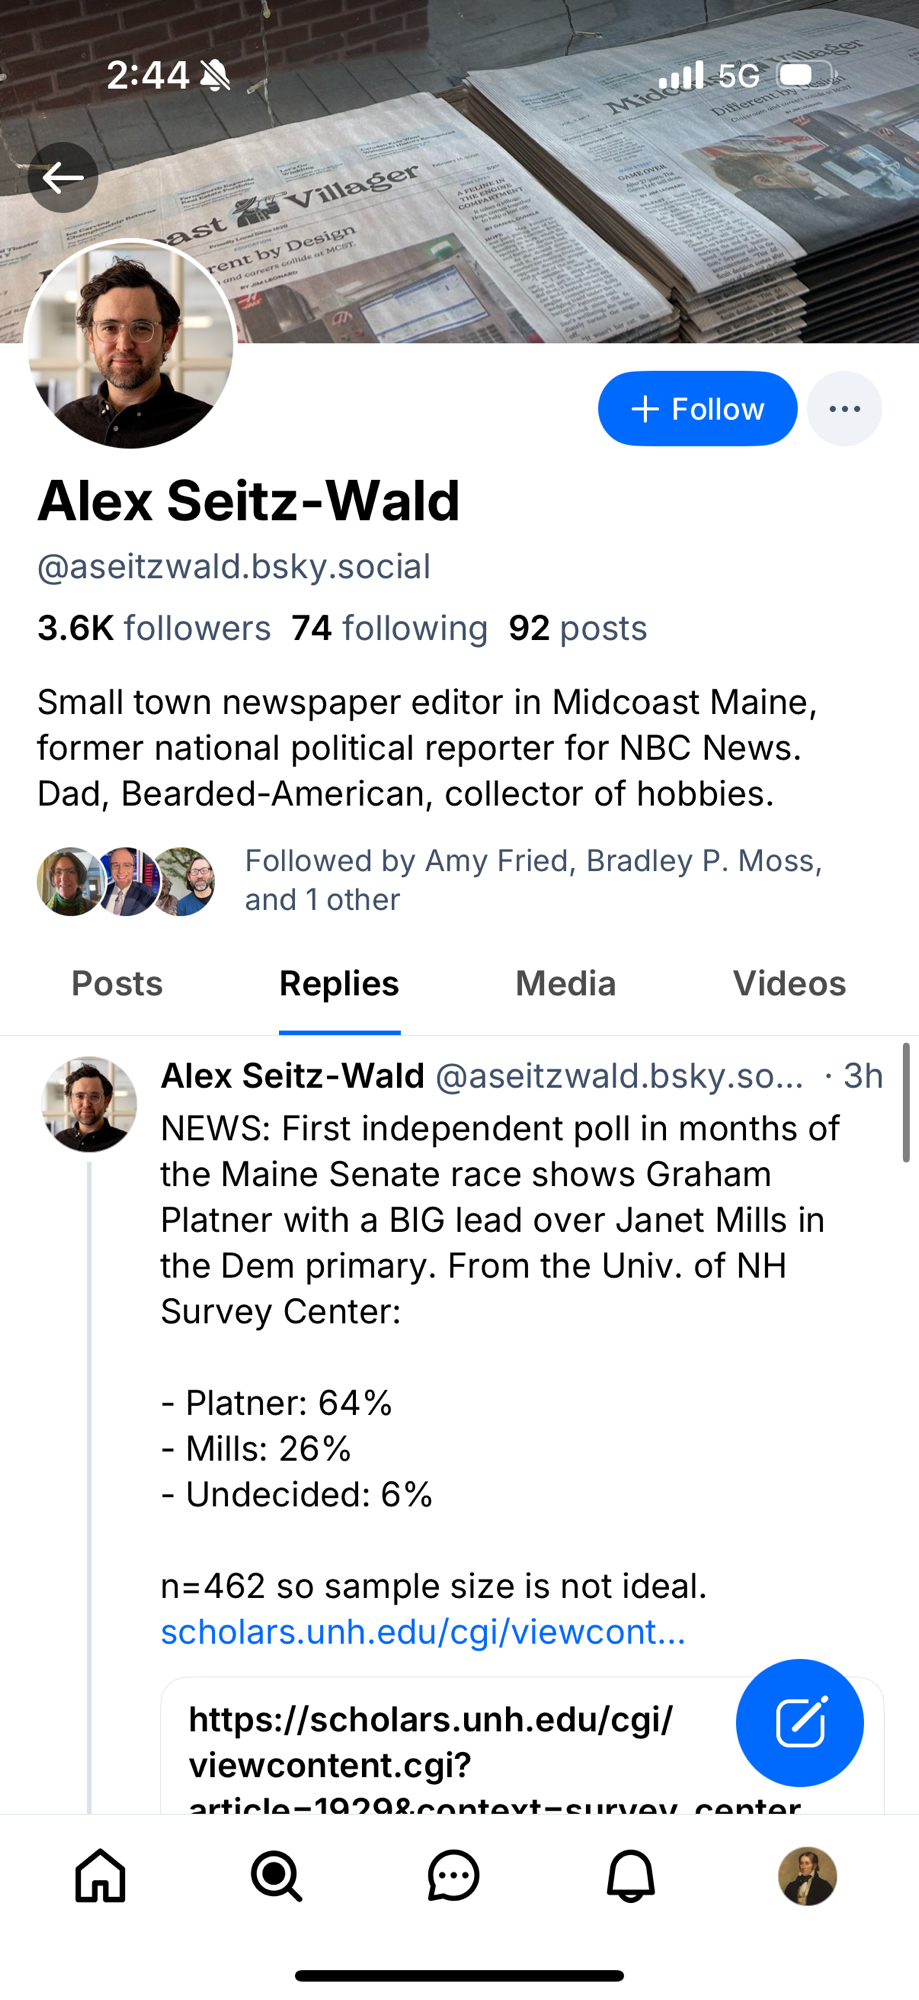The image size is (919, 2000).
Task: Open the three-dot more options menu
Action: pos(844,409)
